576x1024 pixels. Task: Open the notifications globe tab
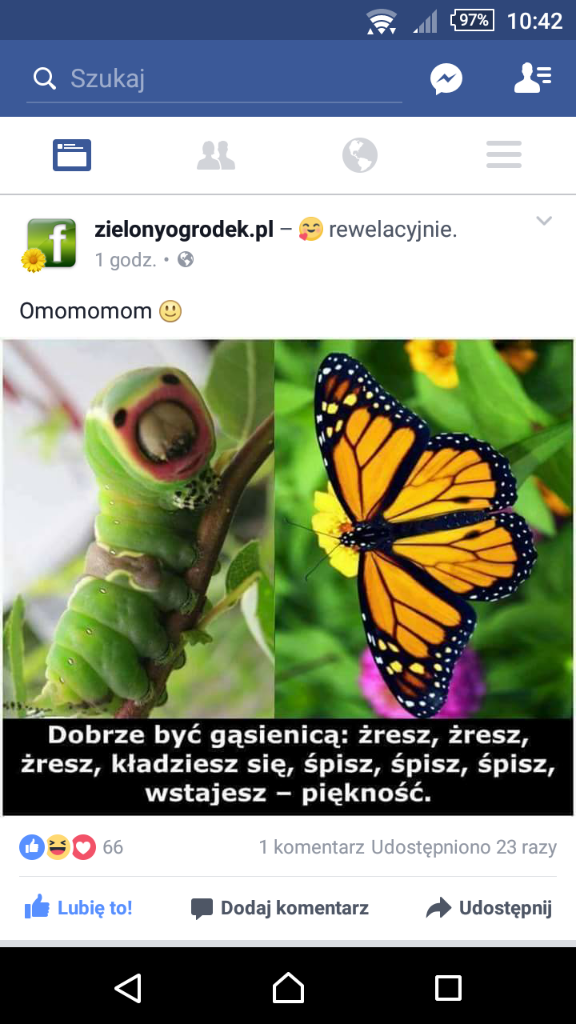point(360,155)
